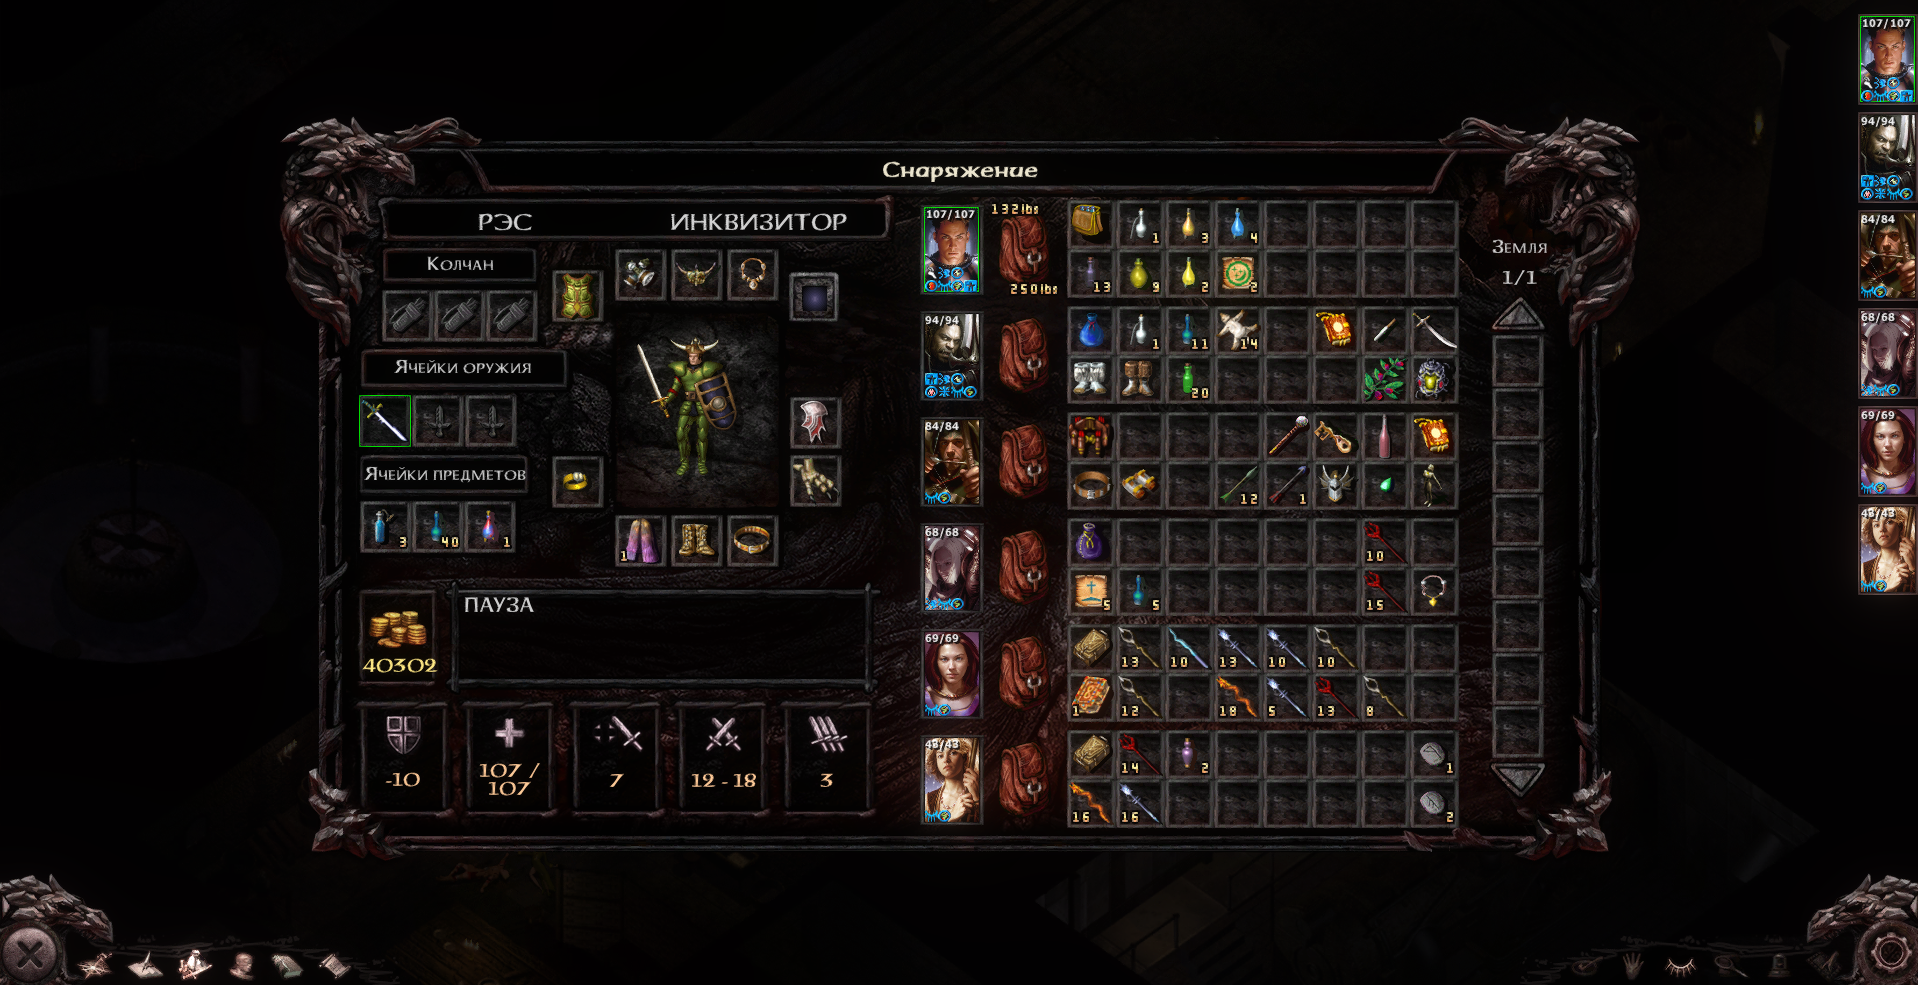Open the second party member's backpack
Viewport: 1918px width, 985px height.
click(x=1023, y=356)
